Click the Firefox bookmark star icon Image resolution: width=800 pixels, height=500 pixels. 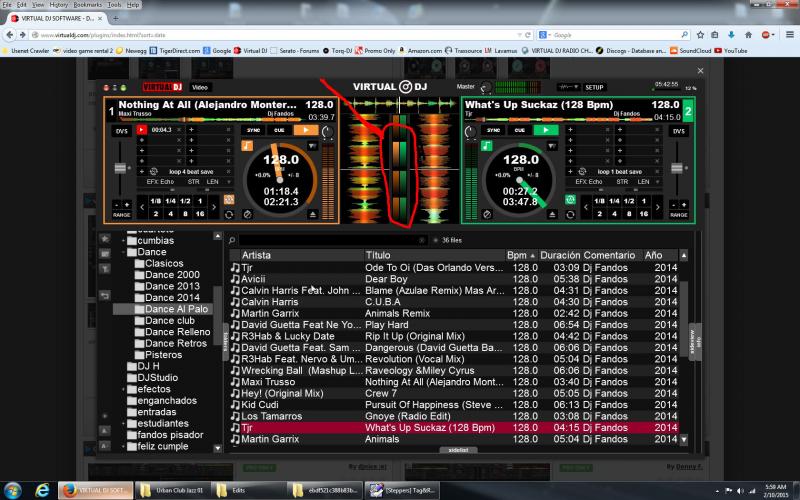click(701, 35)
